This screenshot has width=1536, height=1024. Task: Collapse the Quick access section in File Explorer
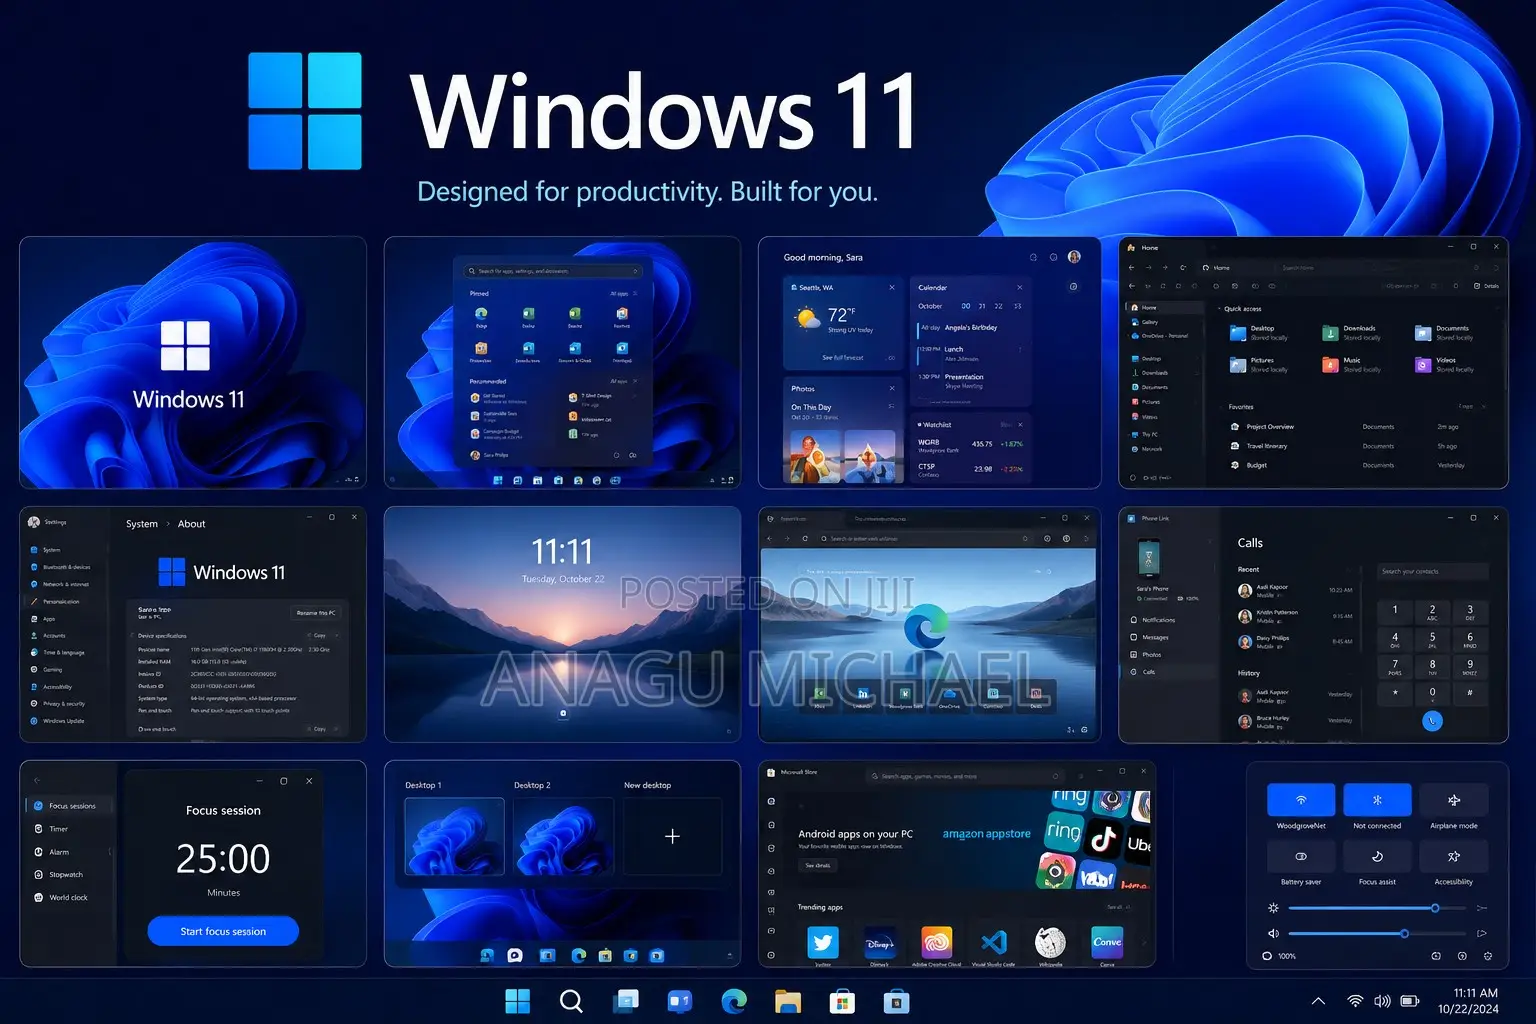pos(1220,309)
